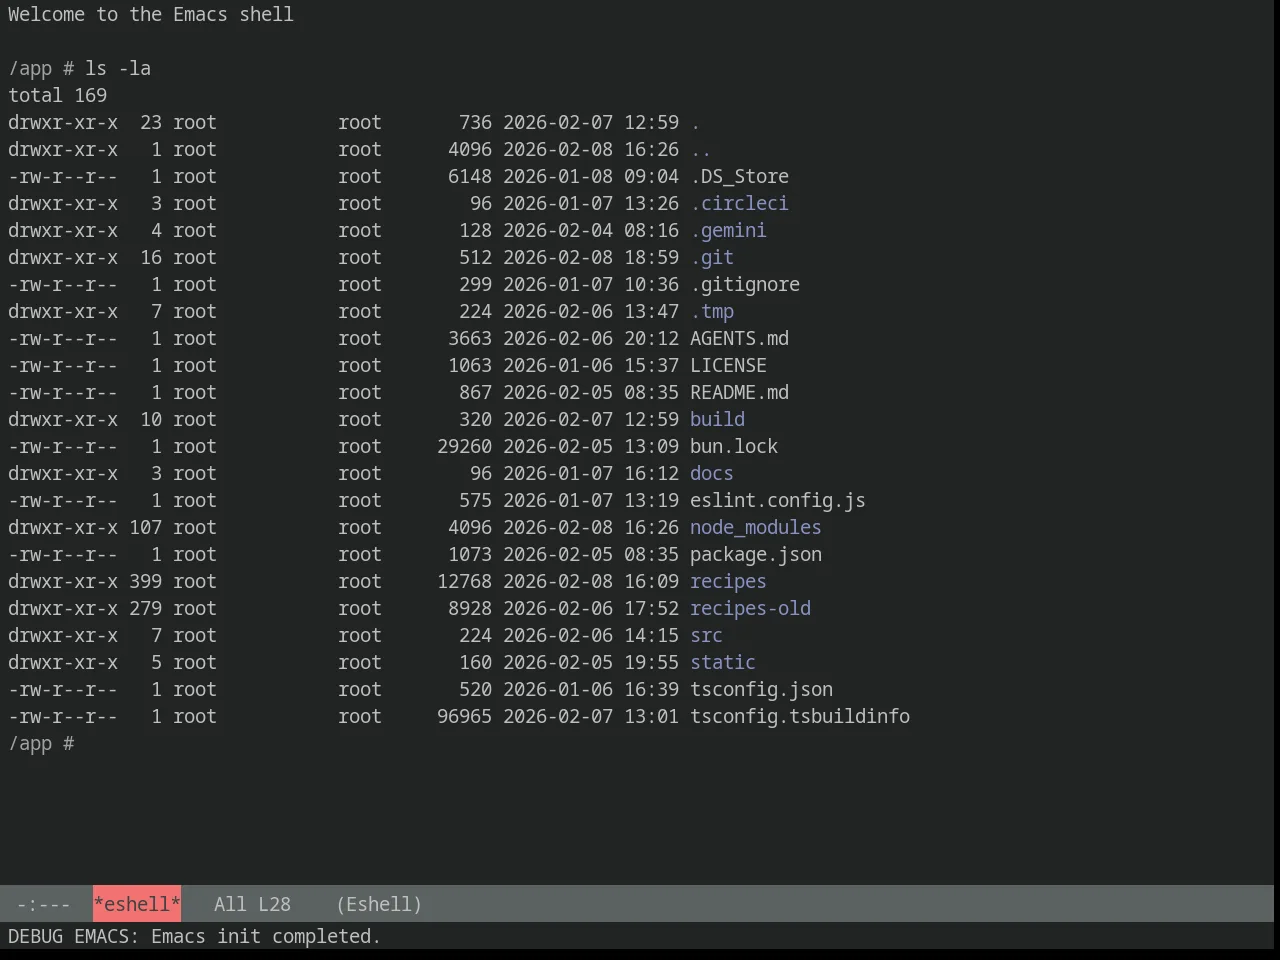
Task: Click the eslint.config.js file name
Action: pyautogui.click(x=778, y=500)
